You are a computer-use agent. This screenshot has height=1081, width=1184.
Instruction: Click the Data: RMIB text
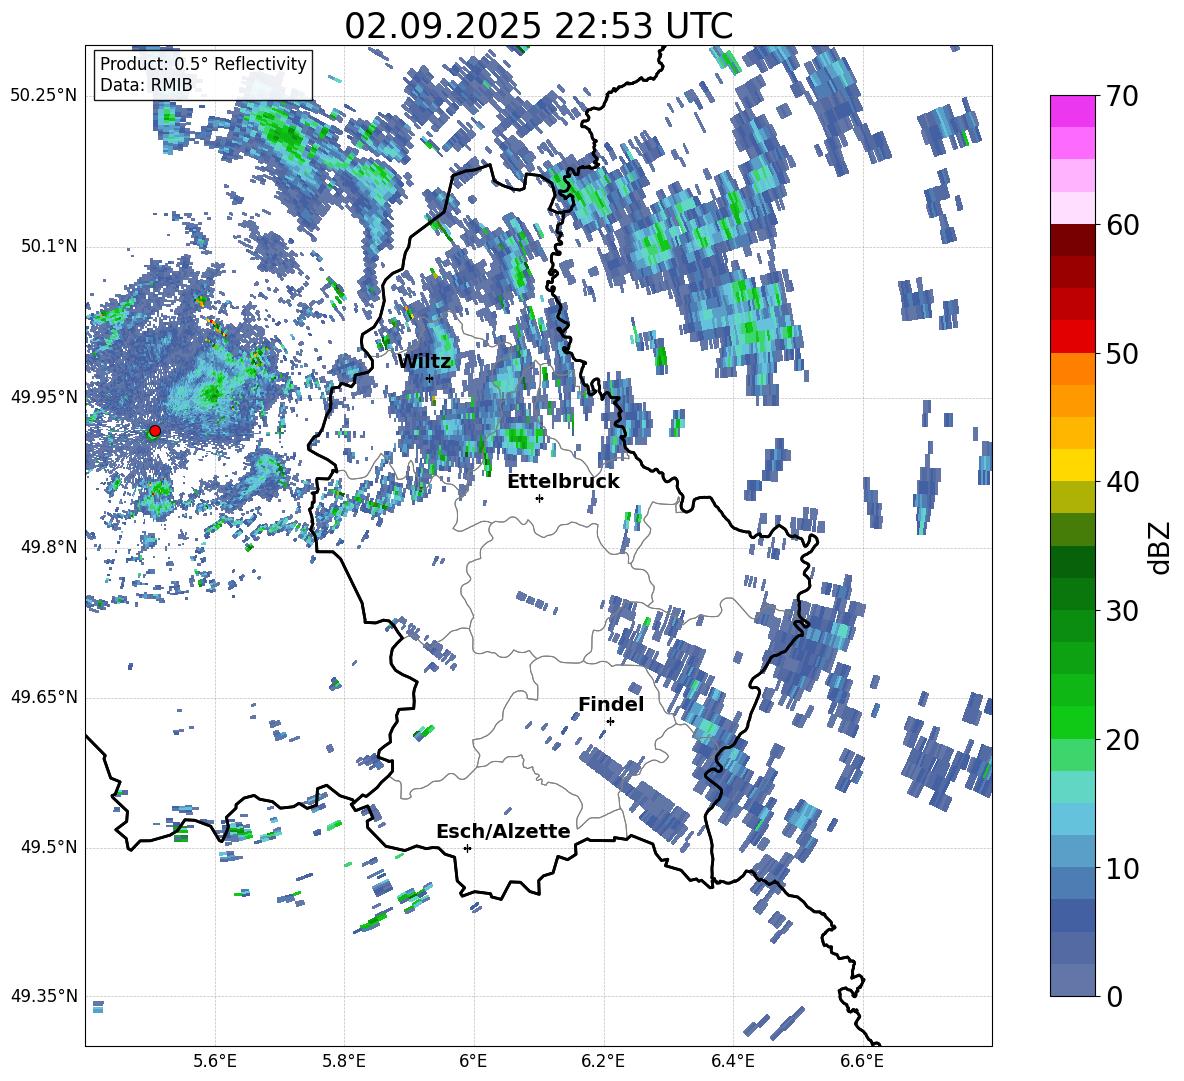(146, 85)
